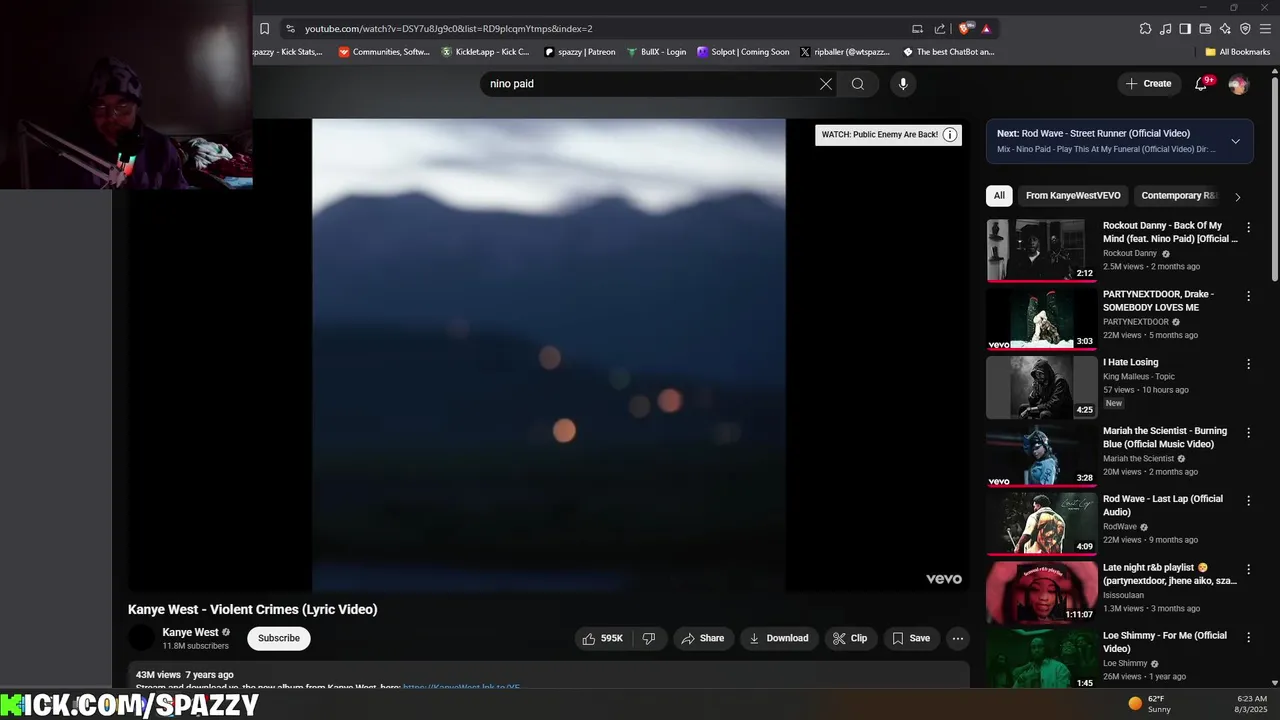This screenshot has width=1280, height=720.
Task: Click the dislike thumbs-down button
Action: click(x=649, y=638)
